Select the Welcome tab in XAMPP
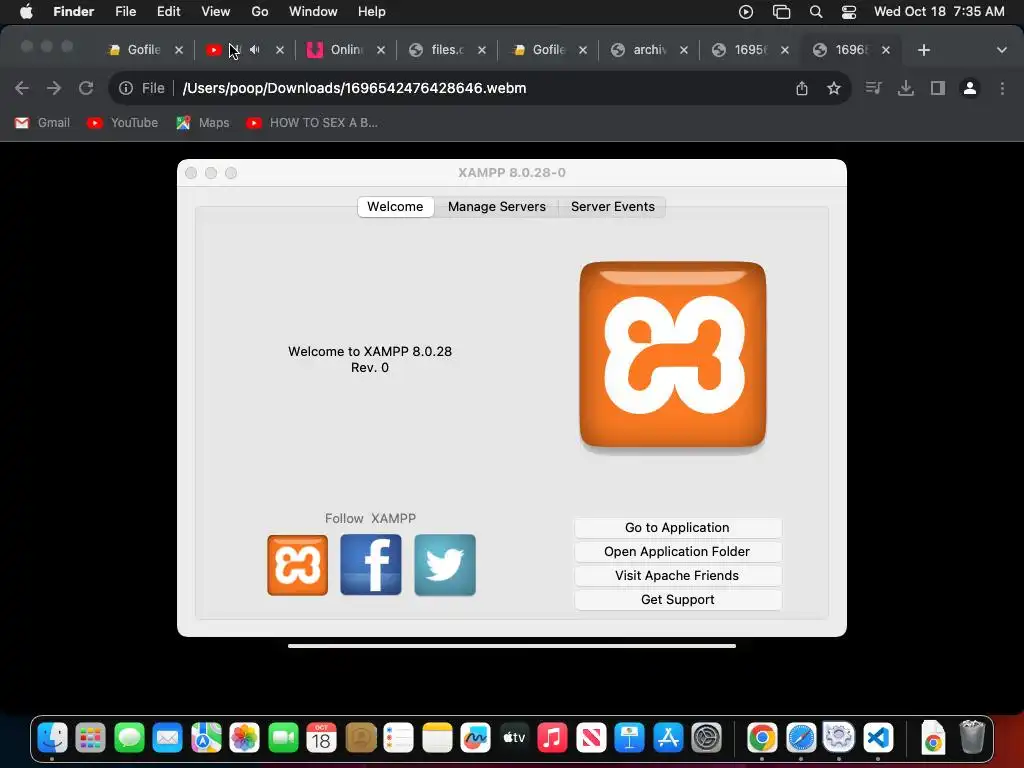Screen dimensions: 1024x768 pos(395,206)
